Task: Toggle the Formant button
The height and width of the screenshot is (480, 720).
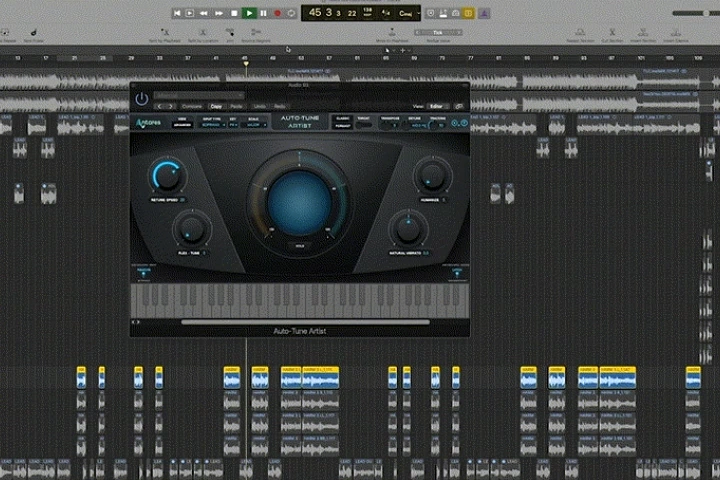Action: click(343, 125)
